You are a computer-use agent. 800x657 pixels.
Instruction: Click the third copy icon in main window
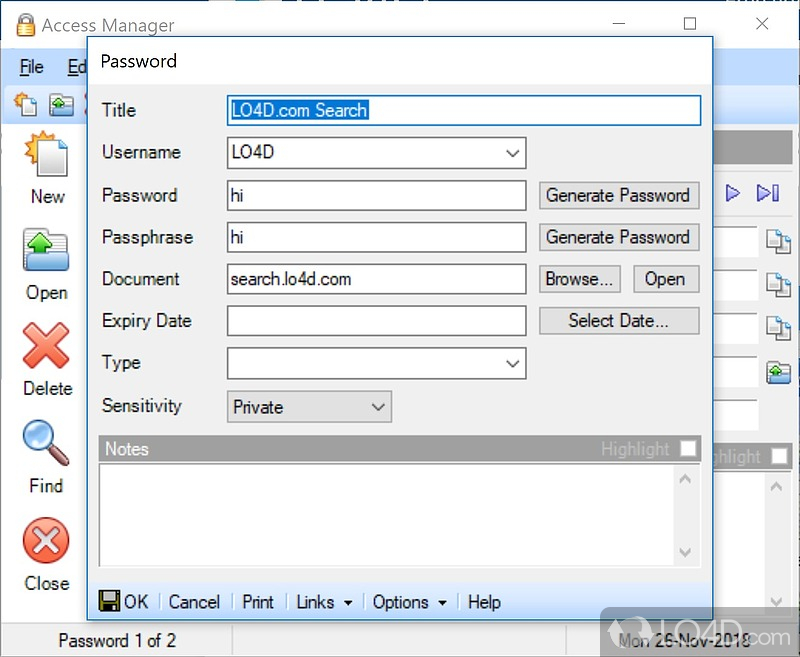(x=779, y=328)
